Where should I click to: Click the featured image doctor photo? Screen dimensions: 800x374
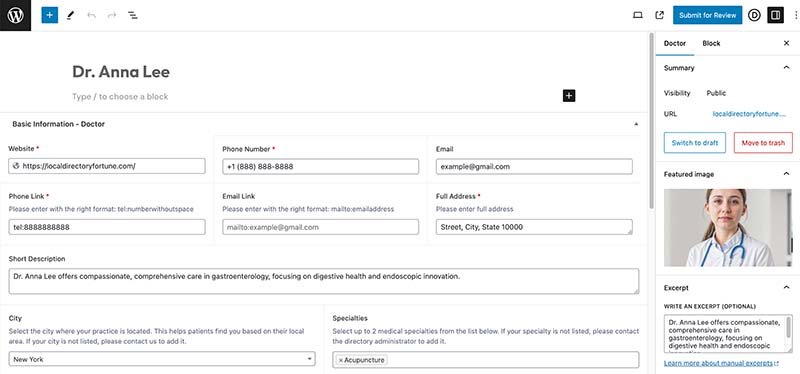(x=728, y=228)
